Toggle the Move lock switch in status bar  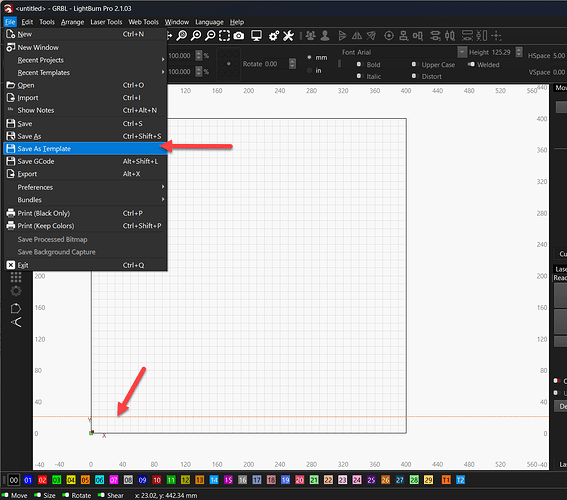pyautogui.click(x=5, y=495)
